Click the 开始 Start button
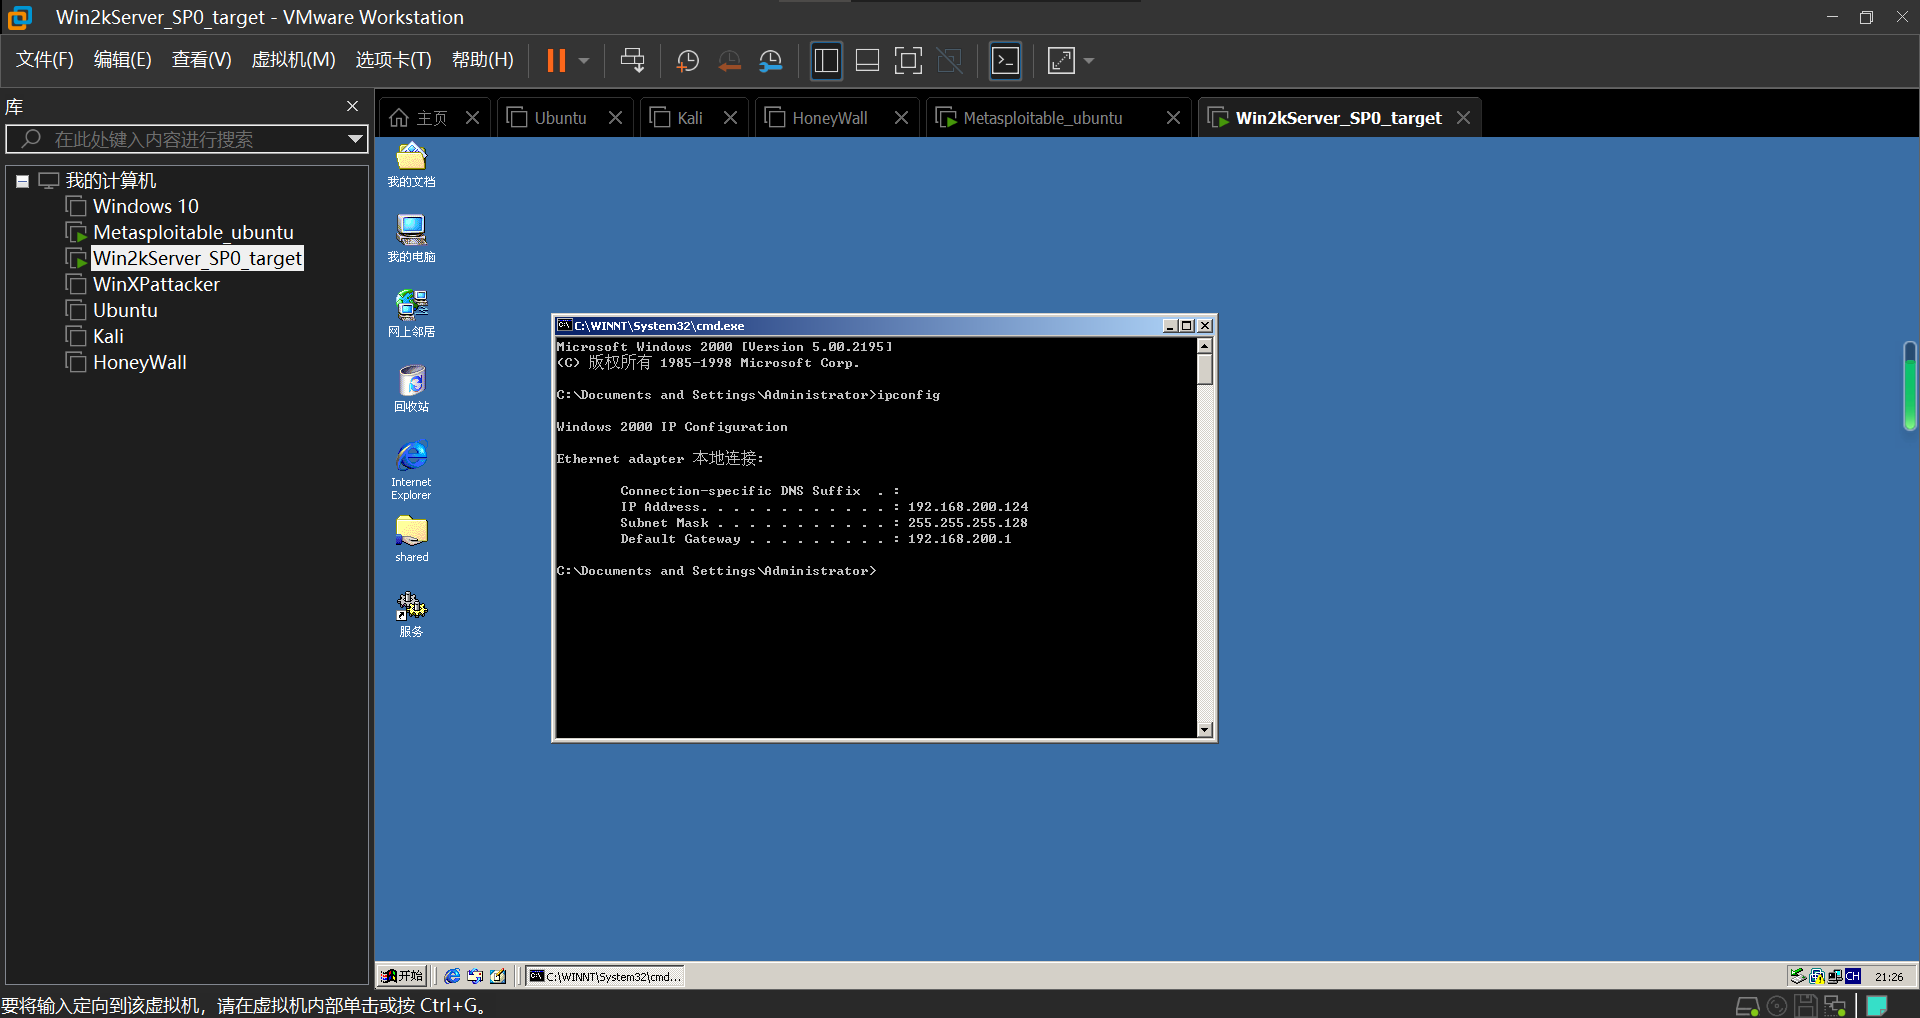The width and height of the screenshot is (1920, 1018). pyautogui.click(x=403, y=976)
